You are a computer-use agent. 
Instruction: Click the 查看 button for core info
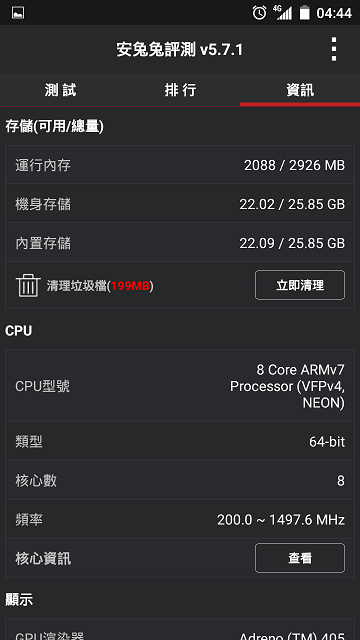click(x=300, y=558)
